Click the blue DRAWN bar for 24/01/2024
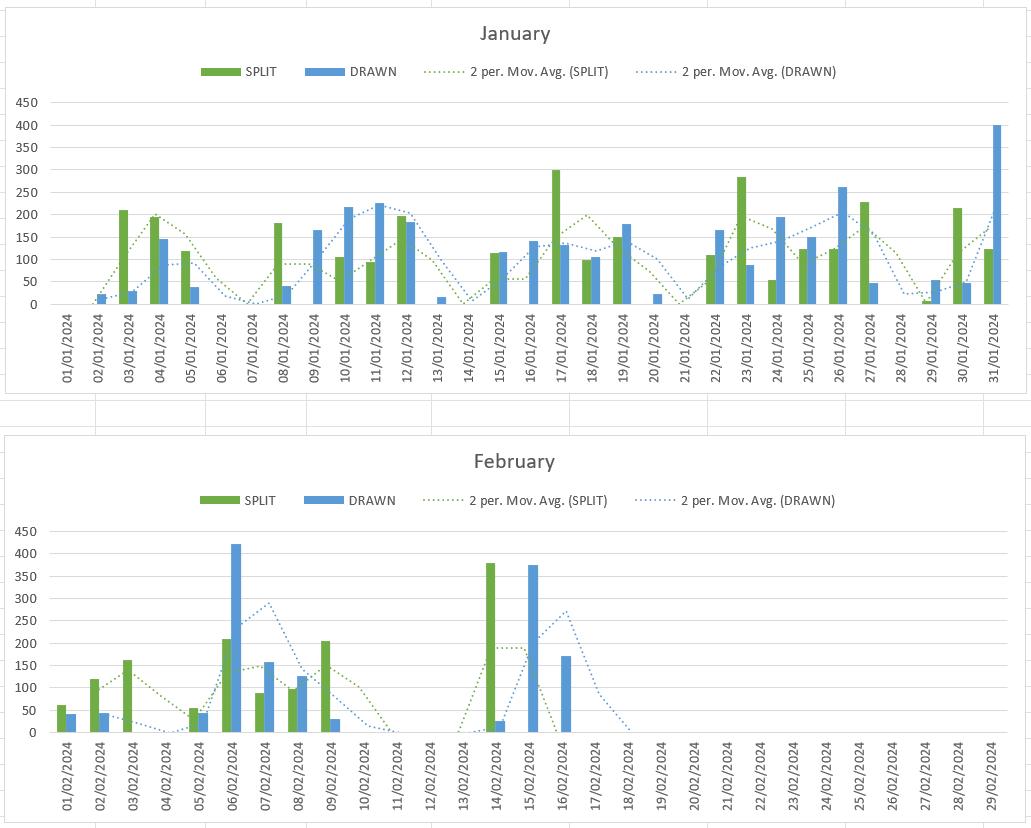 click(x=780, y=260)
